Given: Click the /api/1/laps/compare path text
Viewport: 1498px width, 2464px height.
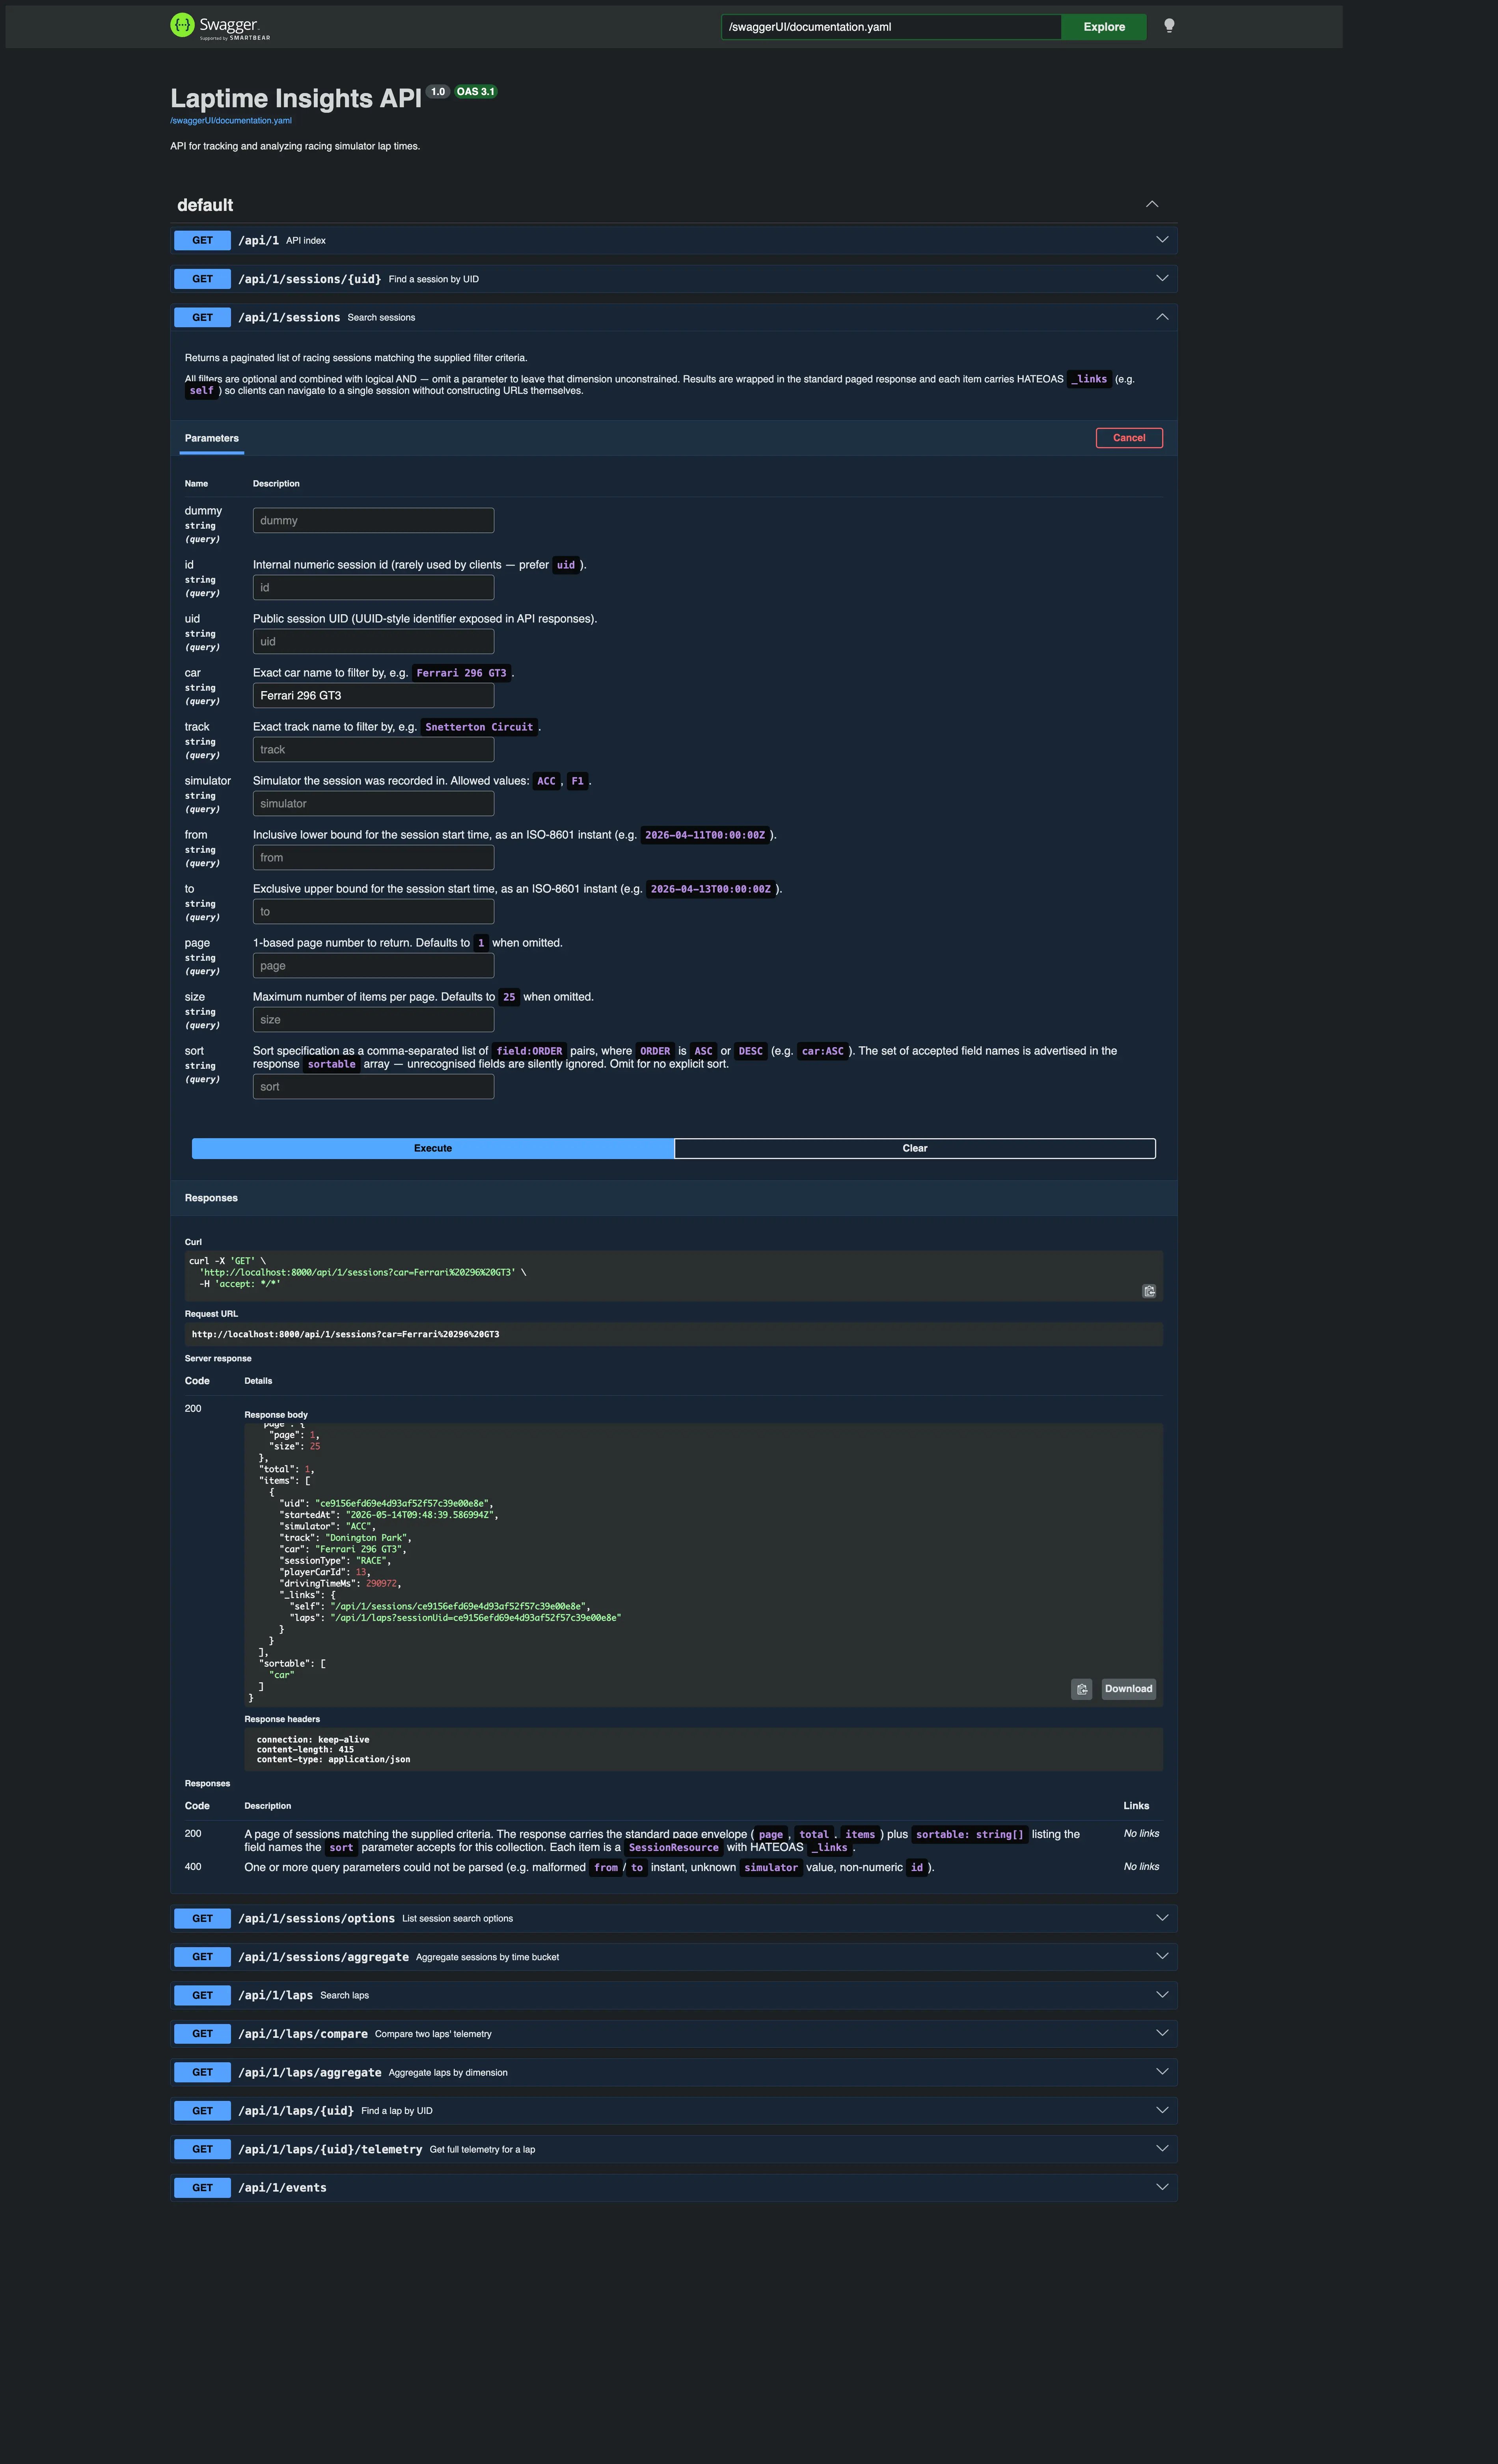Looking at the screenshot, I should (x=303, y=2033).
